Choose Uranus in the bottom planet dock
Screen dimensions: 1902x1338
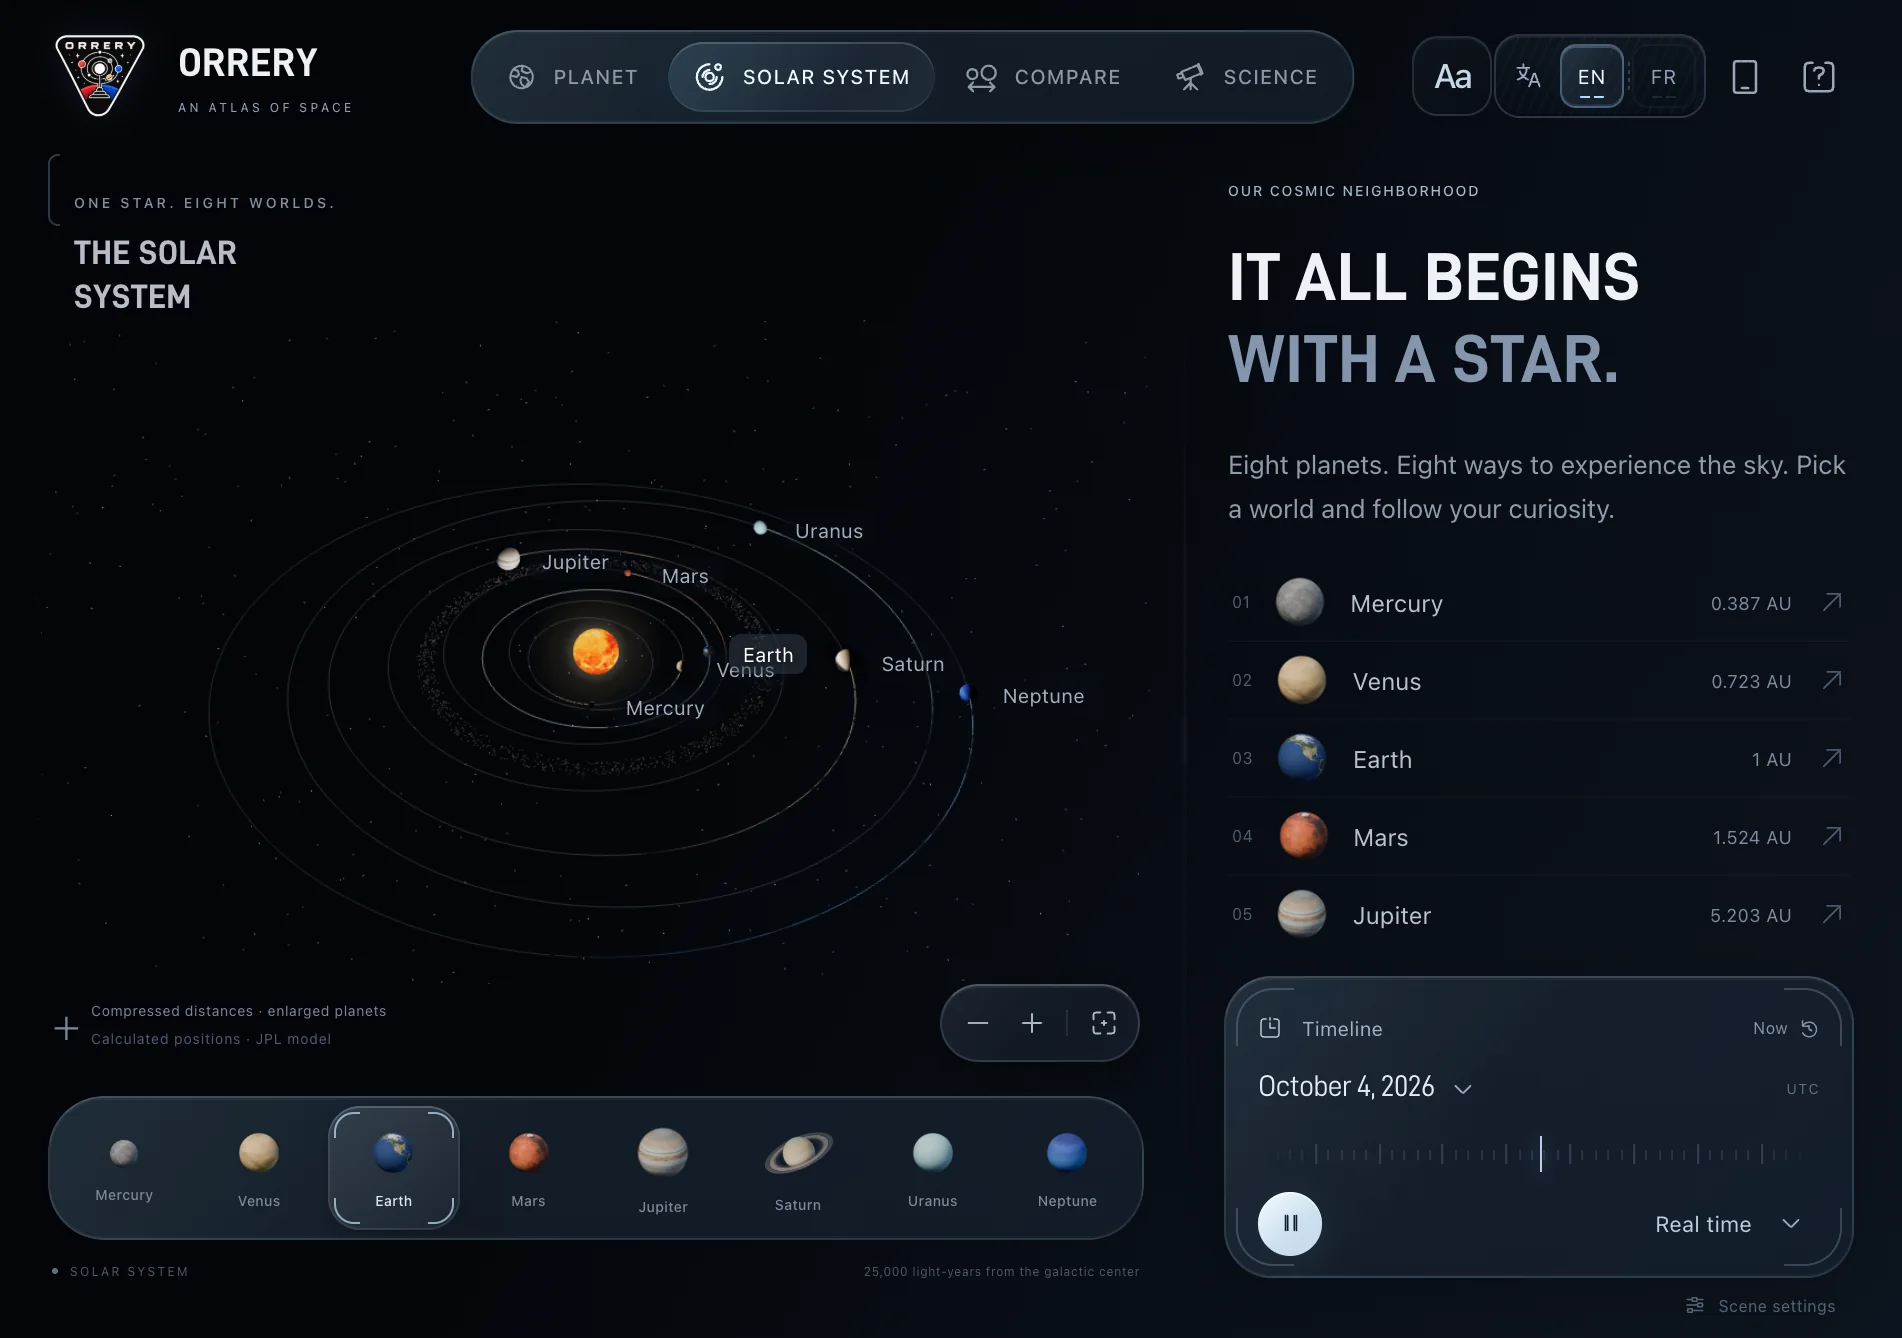click(x=933, y=1168)
